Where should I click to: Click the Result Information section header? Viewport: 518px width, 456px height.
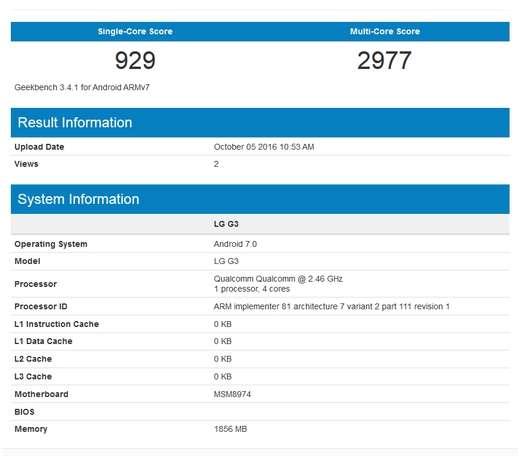tap(260, 123)
